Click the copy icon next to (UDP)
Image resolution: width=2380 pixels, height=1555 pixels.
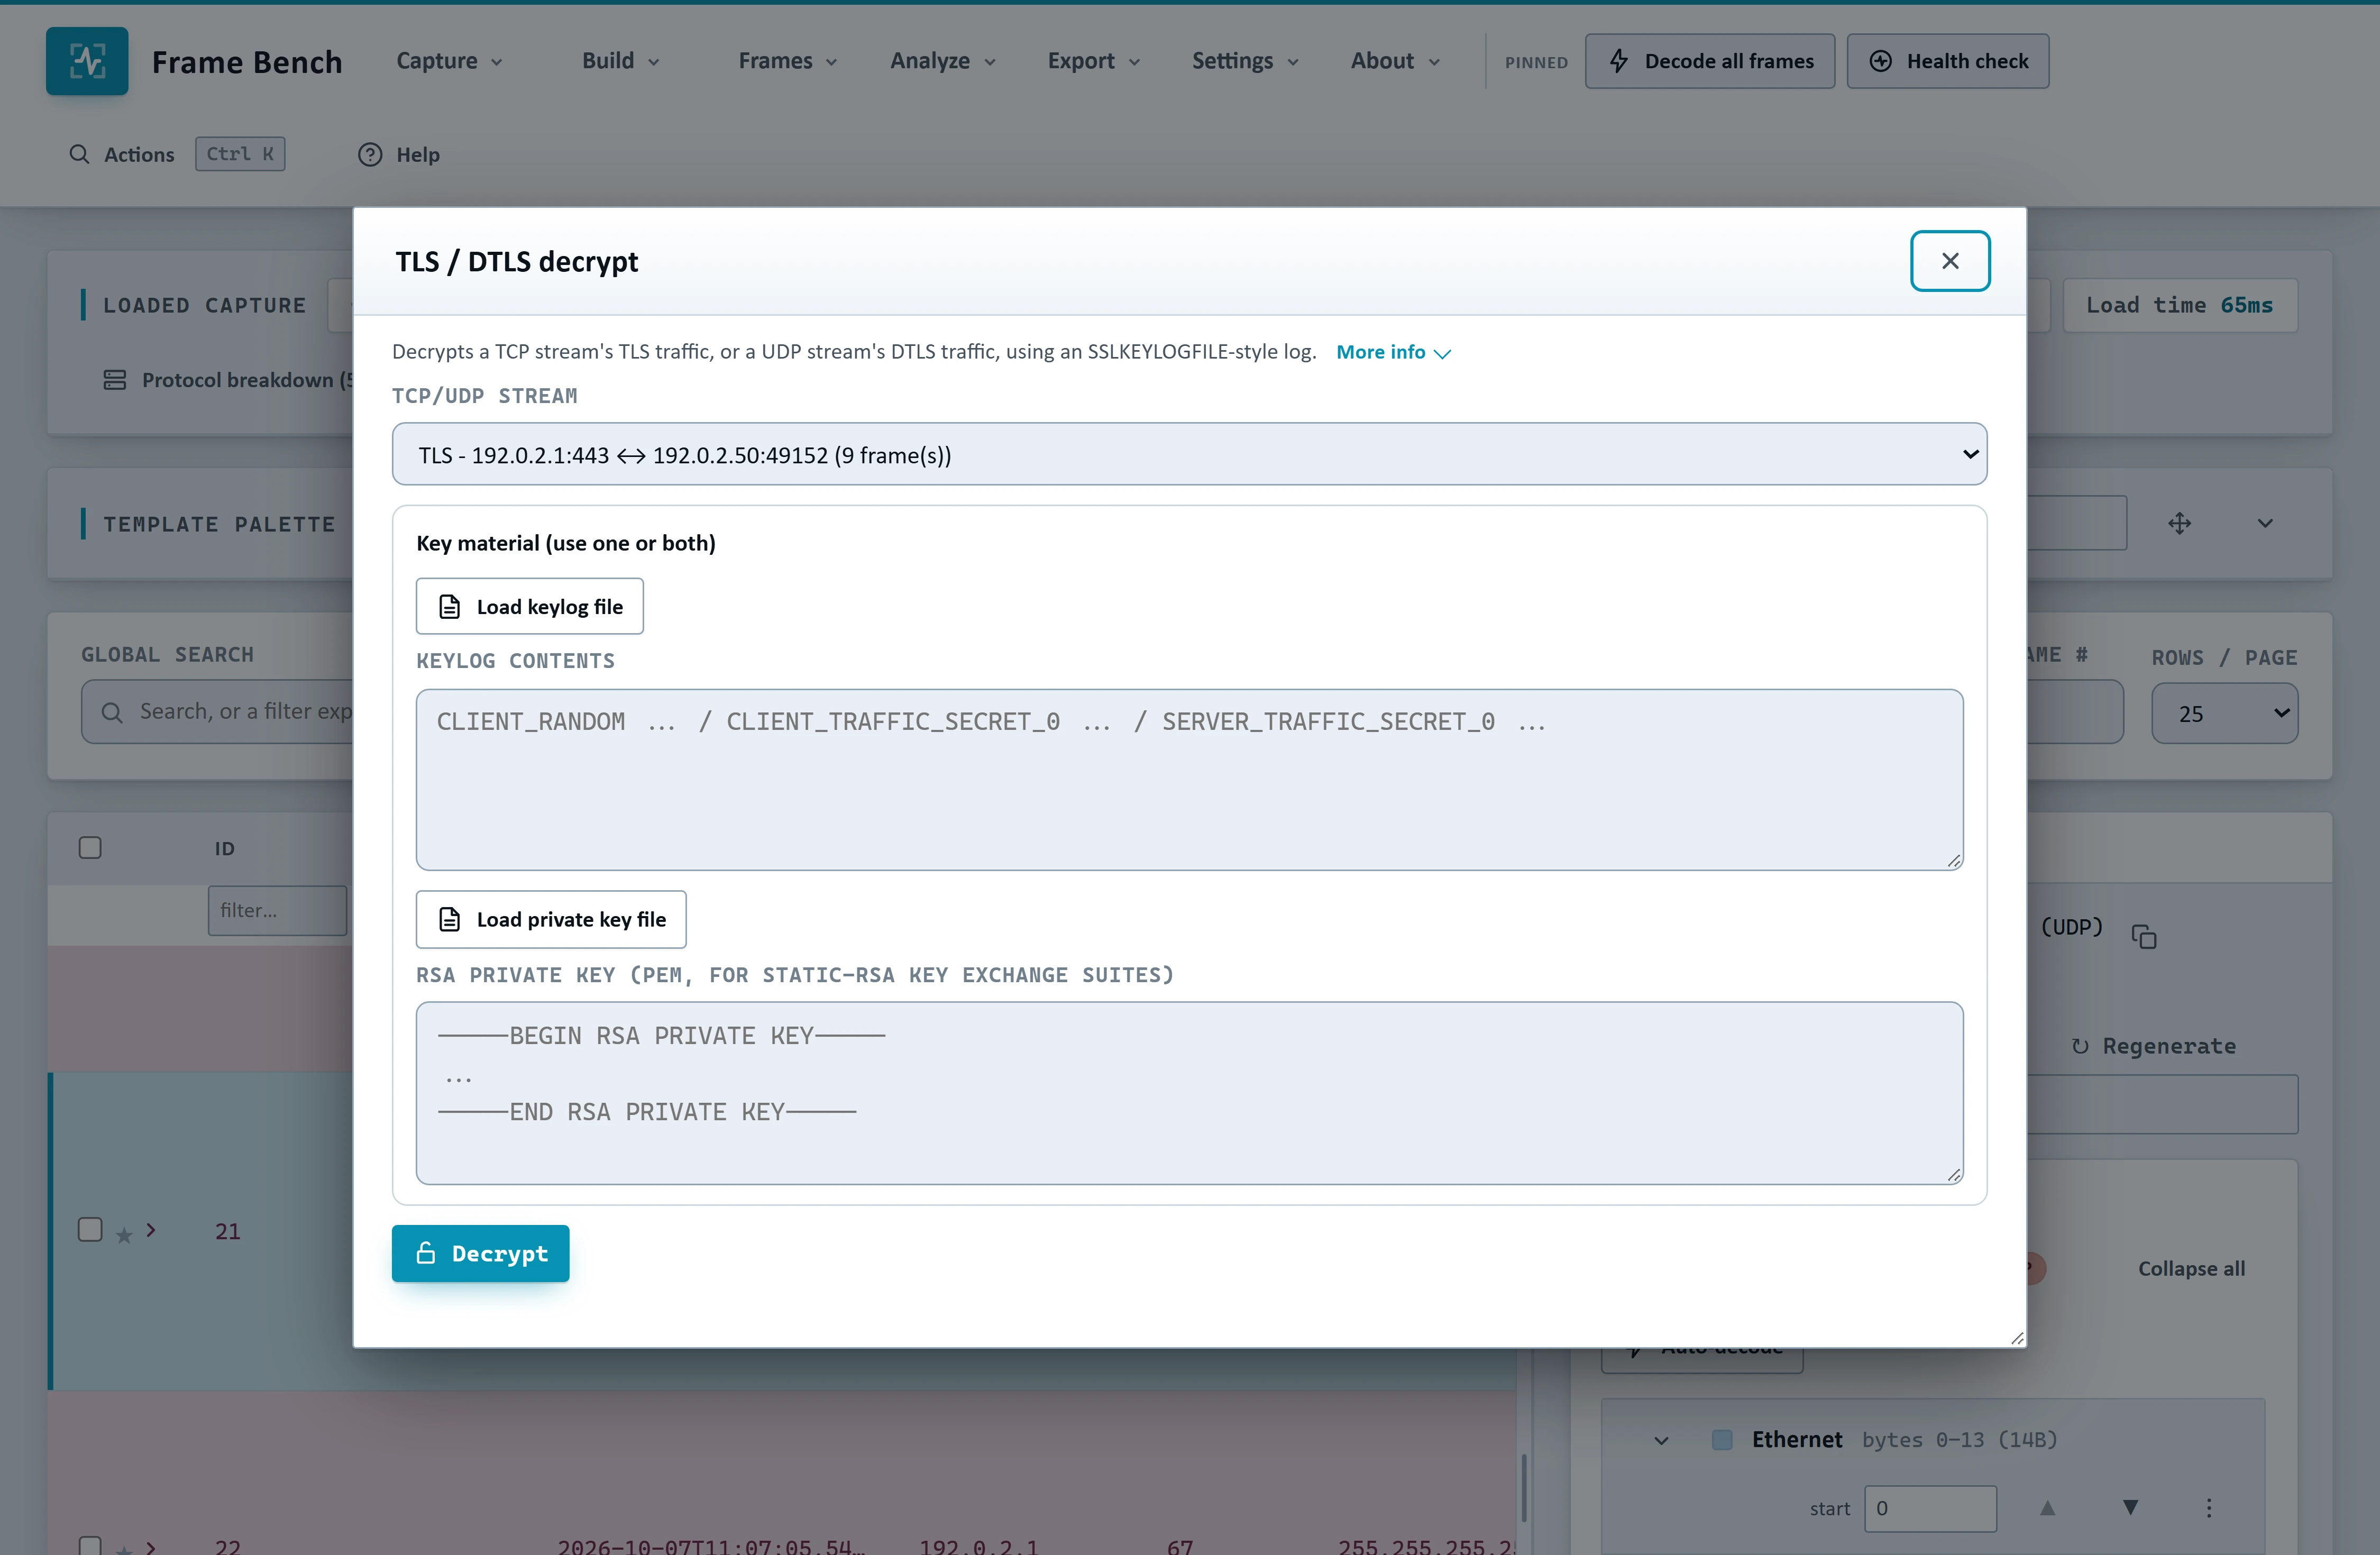2144,937
